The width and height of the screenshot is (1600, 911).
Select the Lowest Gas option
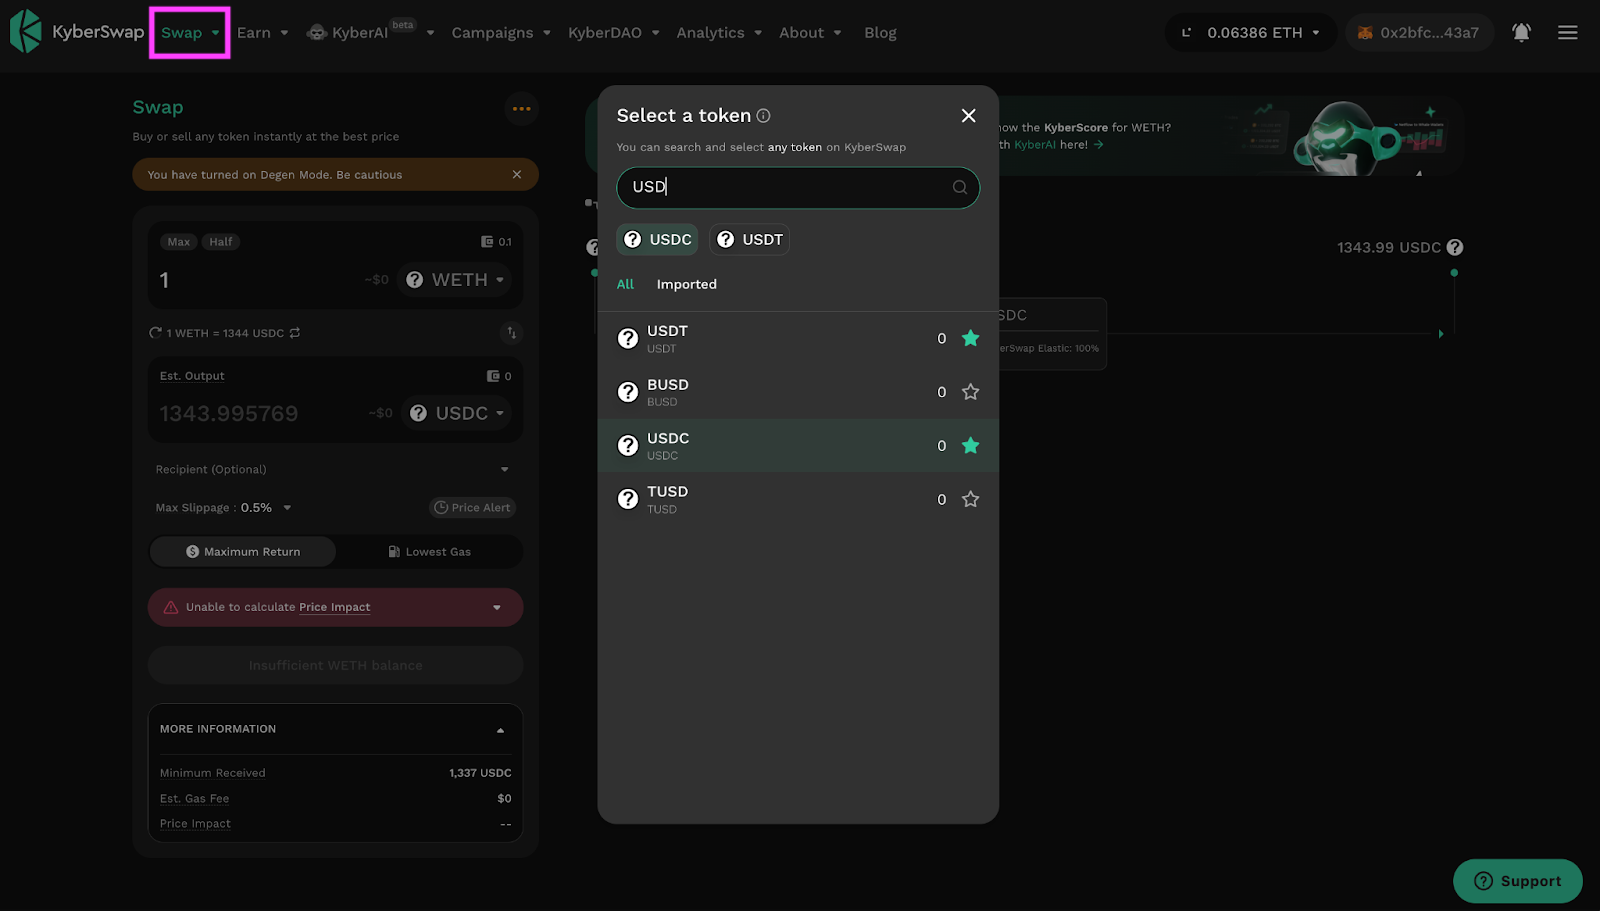[x=429, y=552]
